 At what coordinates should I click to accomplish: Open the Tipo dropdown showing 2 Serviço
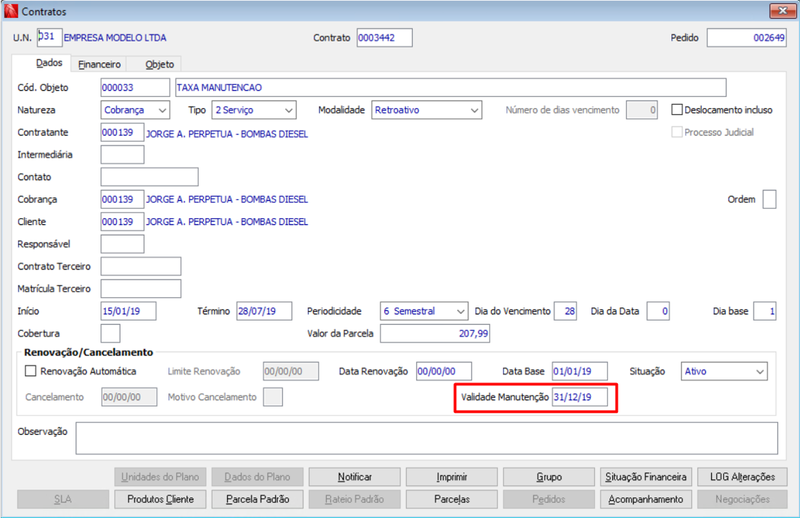tap(254, 110)
